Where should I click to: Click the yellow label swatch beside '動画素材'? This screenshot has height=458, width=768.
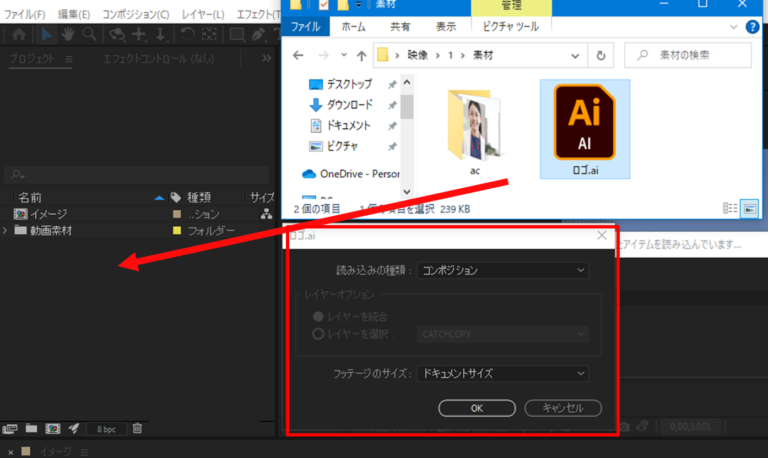click(177, 231)
